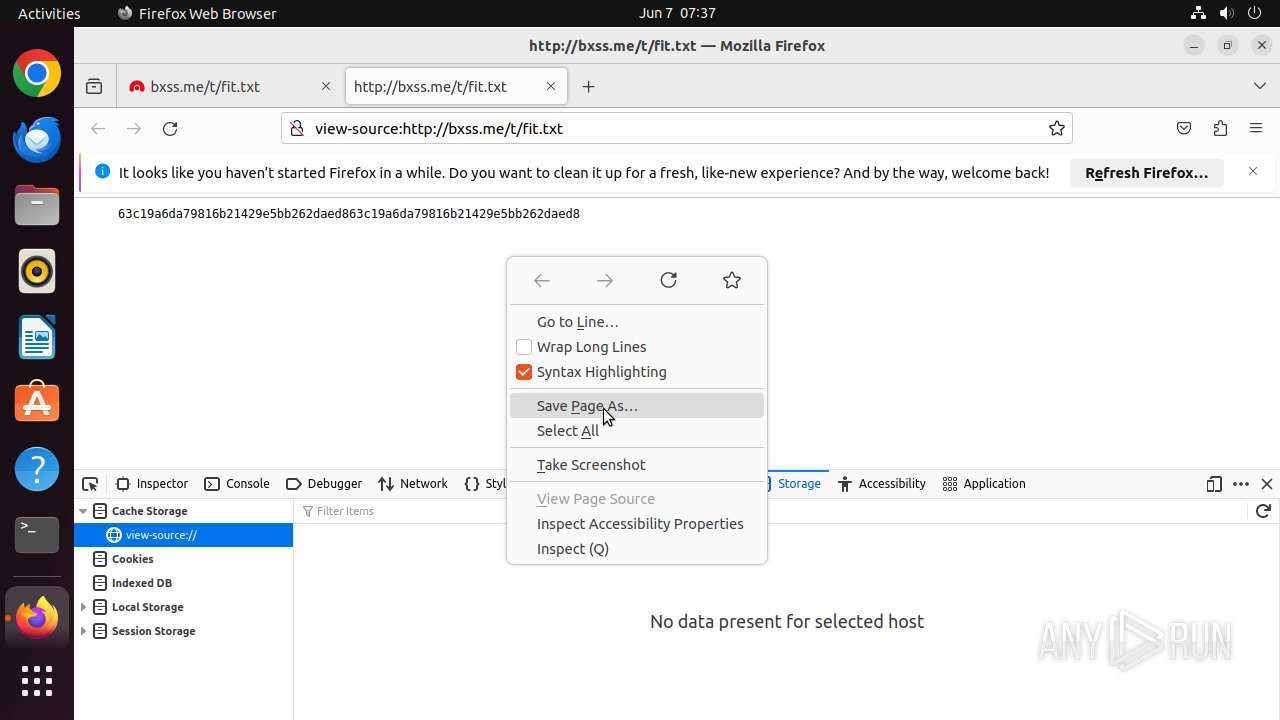Image resolution: width=1280 pixels, height=720 pixels.
Task: Open LibreOffice Writer from the dock
Action: click(x=37, y=337)
